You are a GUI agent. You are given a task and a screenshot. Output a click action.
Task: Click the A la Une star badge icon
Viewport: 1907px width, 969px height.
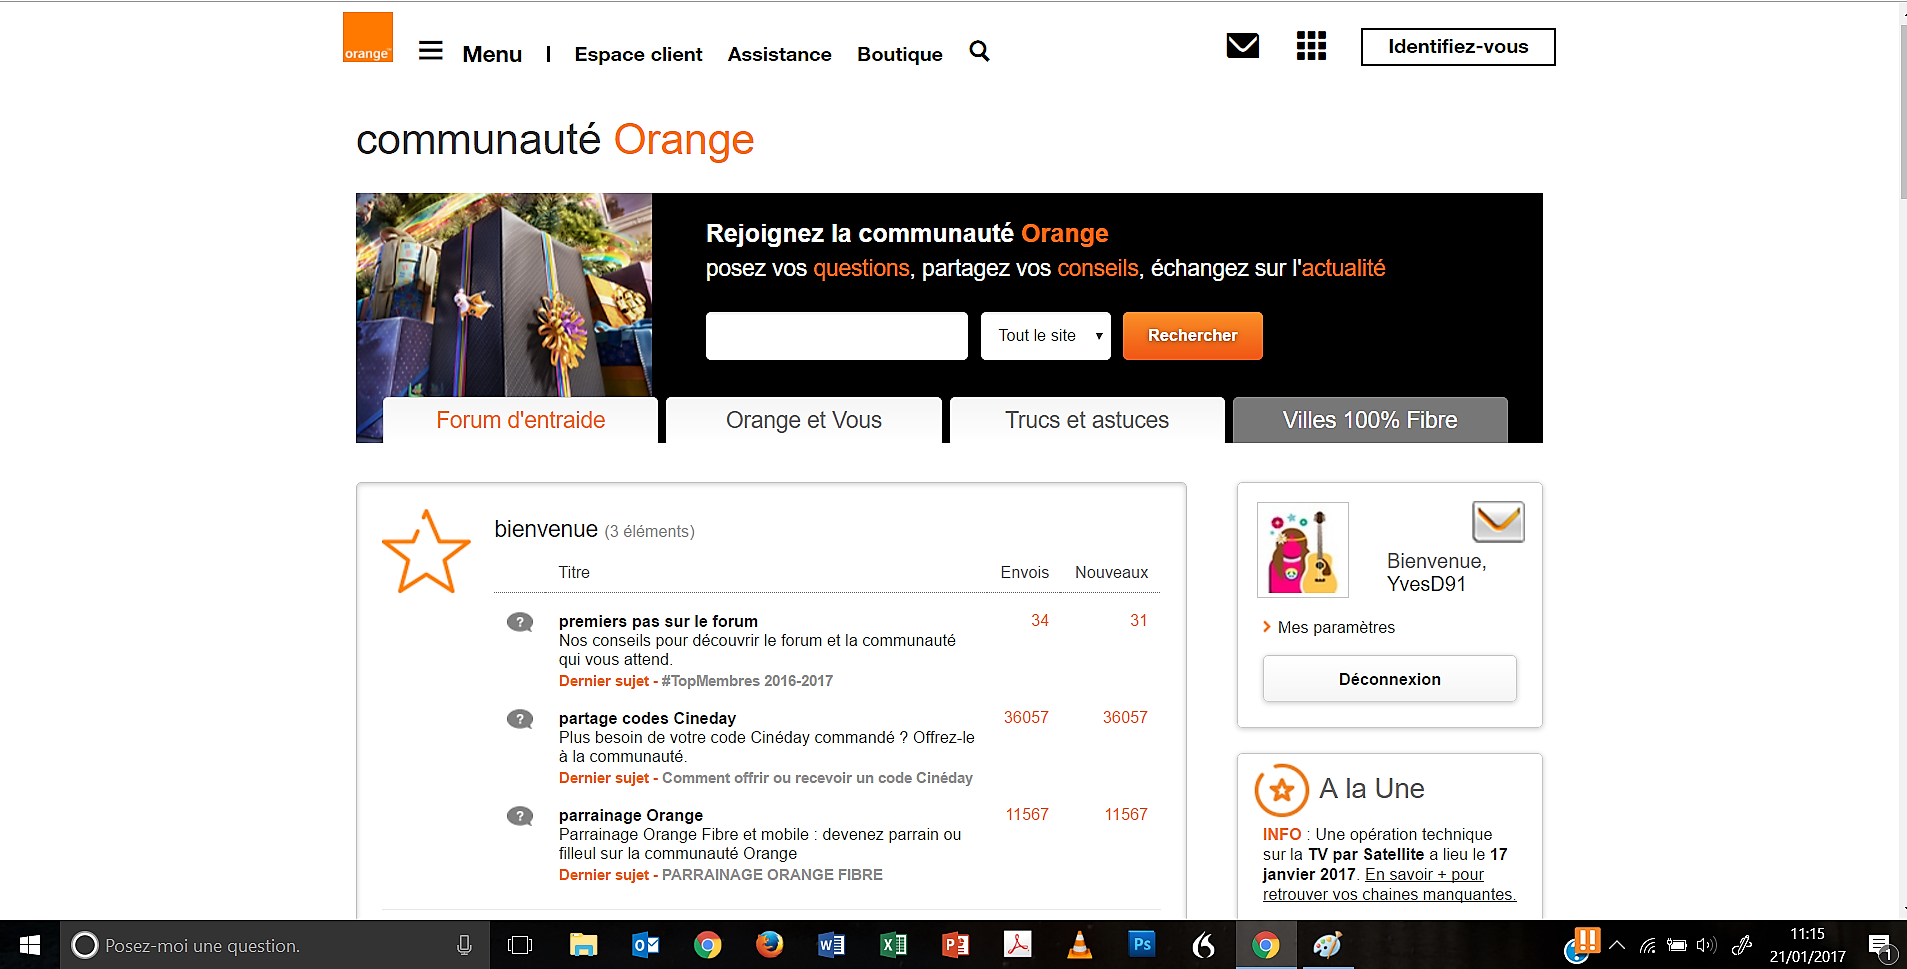(x=1282, y=790)
